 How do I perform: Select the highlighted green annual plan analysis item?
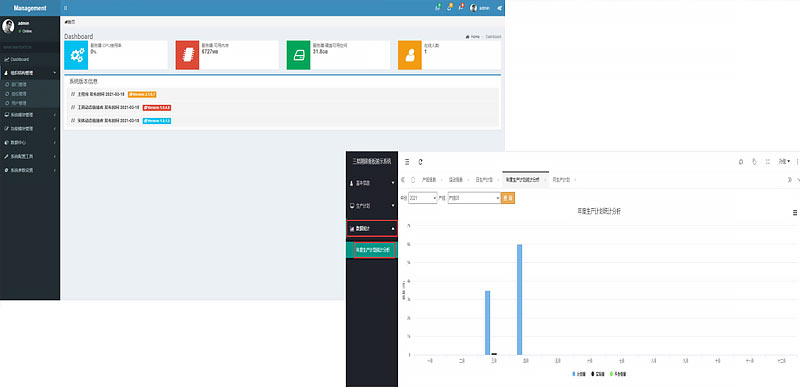coord(372,250)
